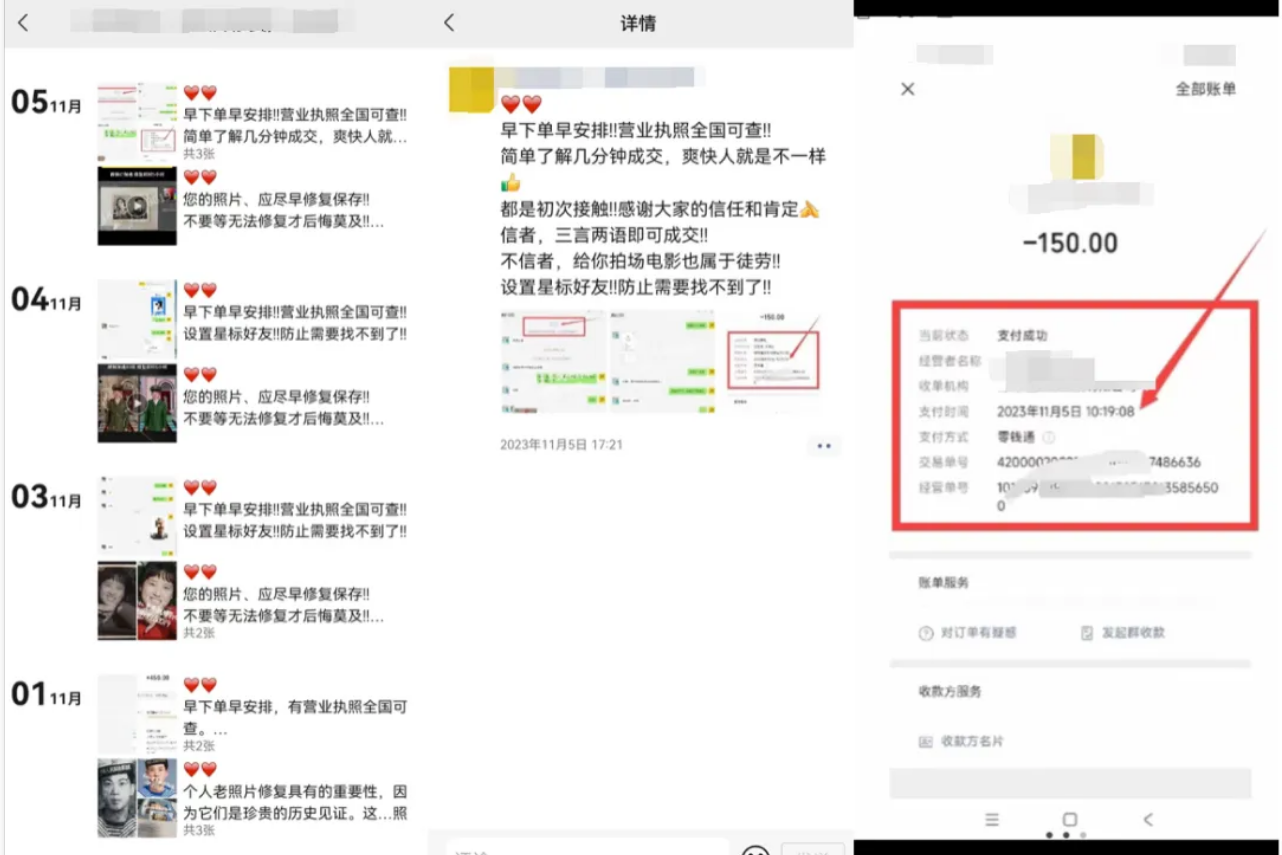Image resolution: width=1282 pixels, height=855 pixels.
Task: Open 05 post text 简单了解几分钟成交
Action: pos(295,136)
